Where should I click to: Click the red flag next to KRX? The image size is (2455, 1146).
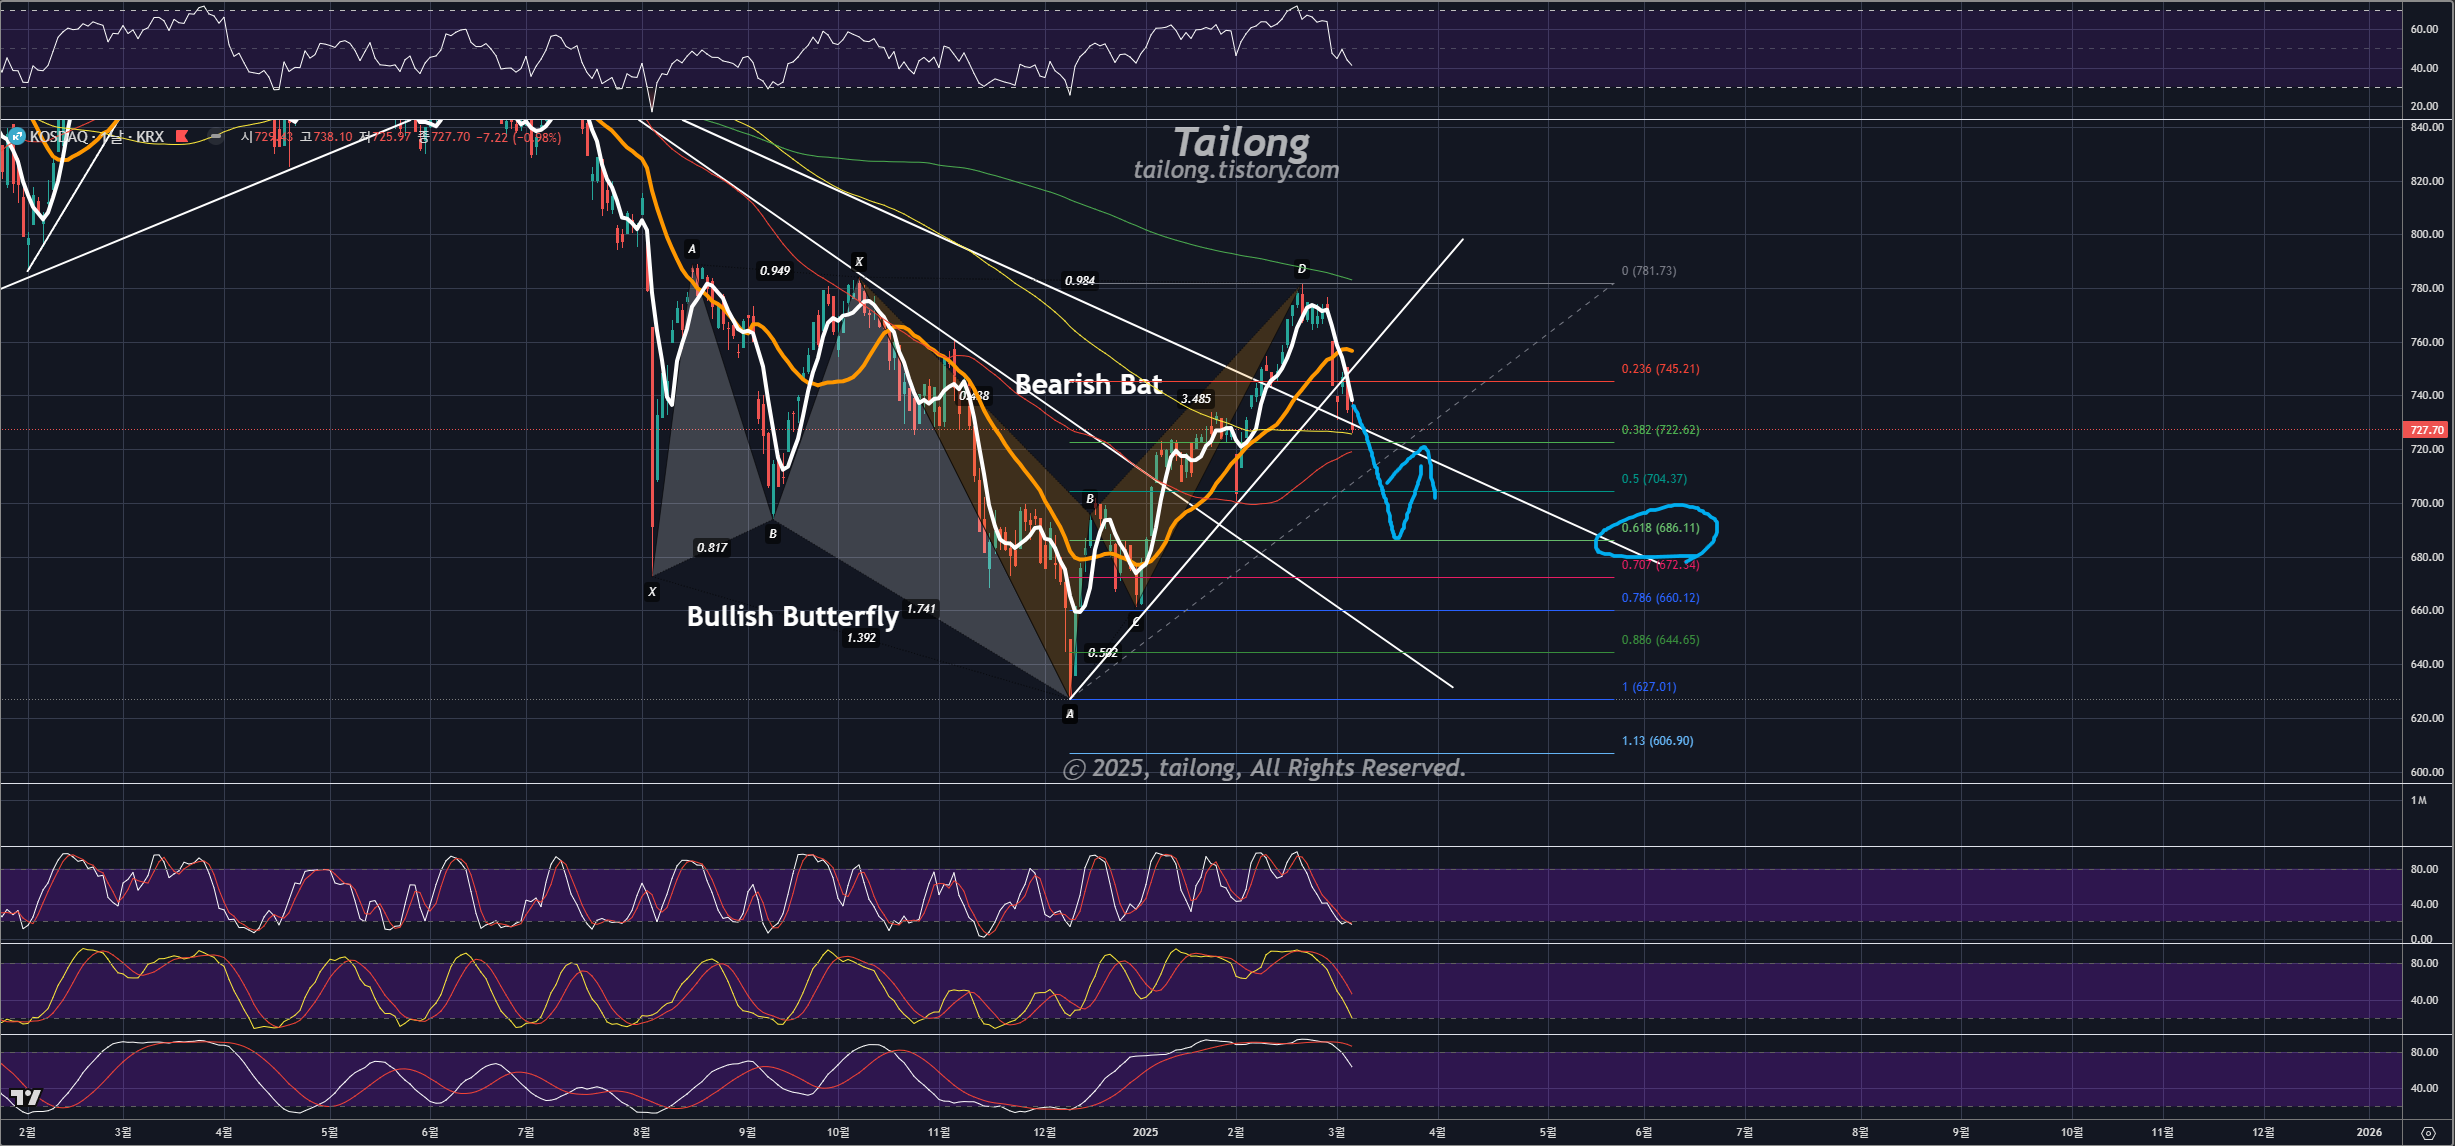(182, 136)
